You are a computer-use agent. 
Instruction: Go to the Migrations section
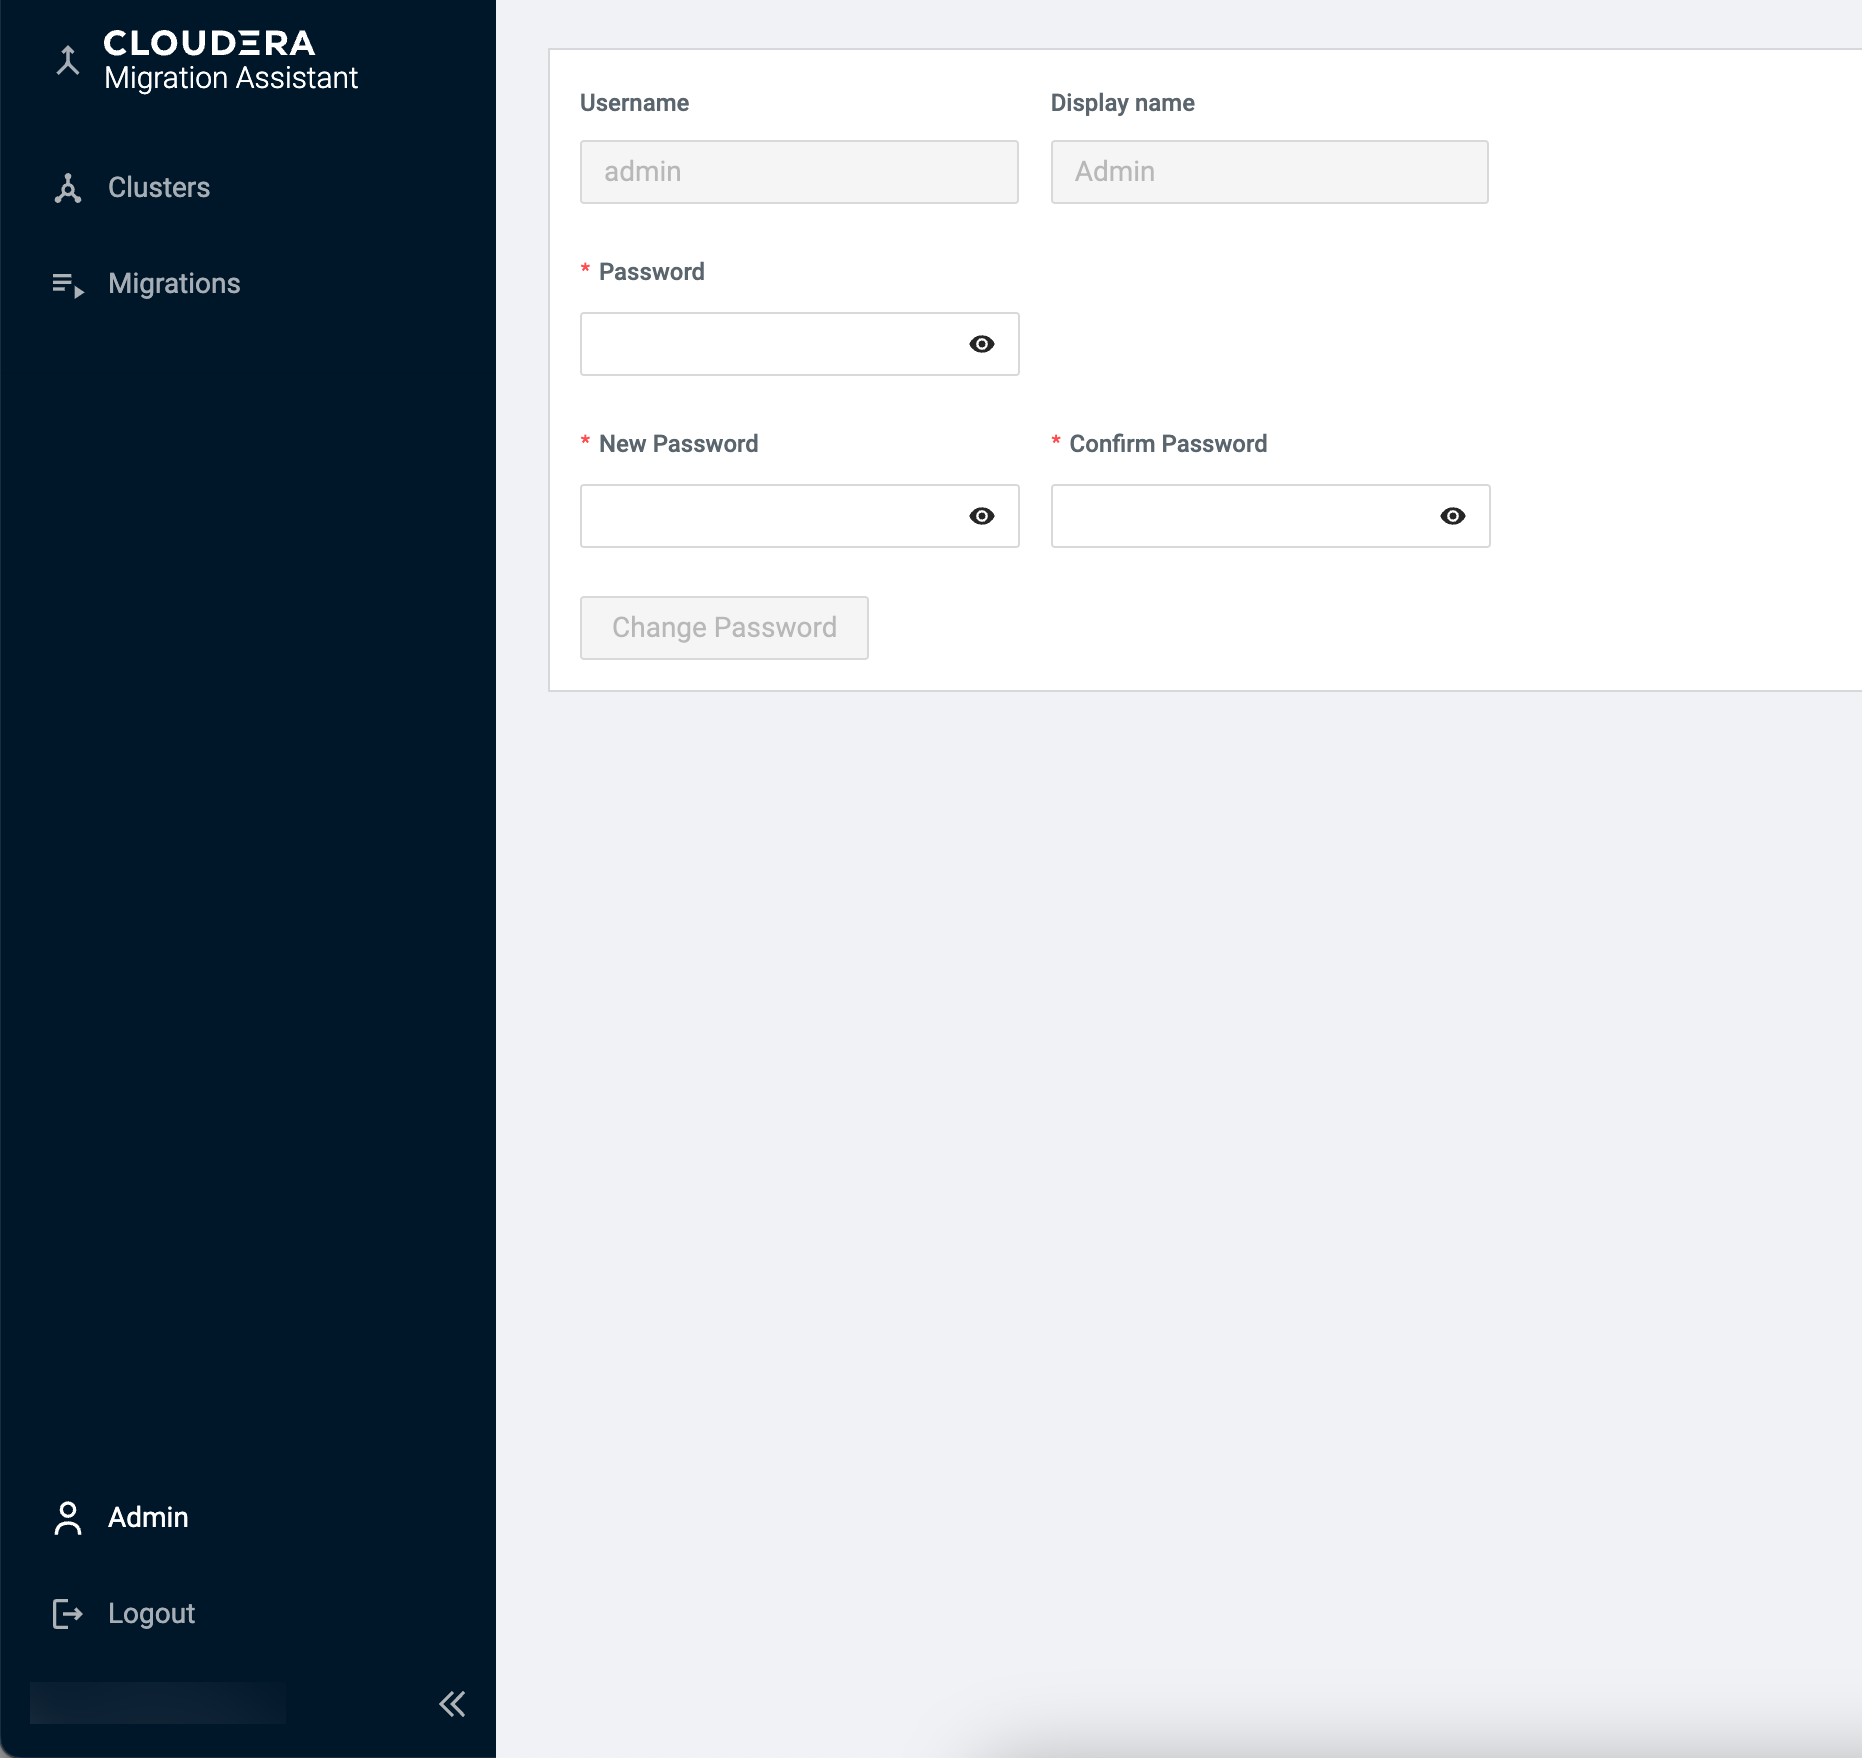(174, 284)
